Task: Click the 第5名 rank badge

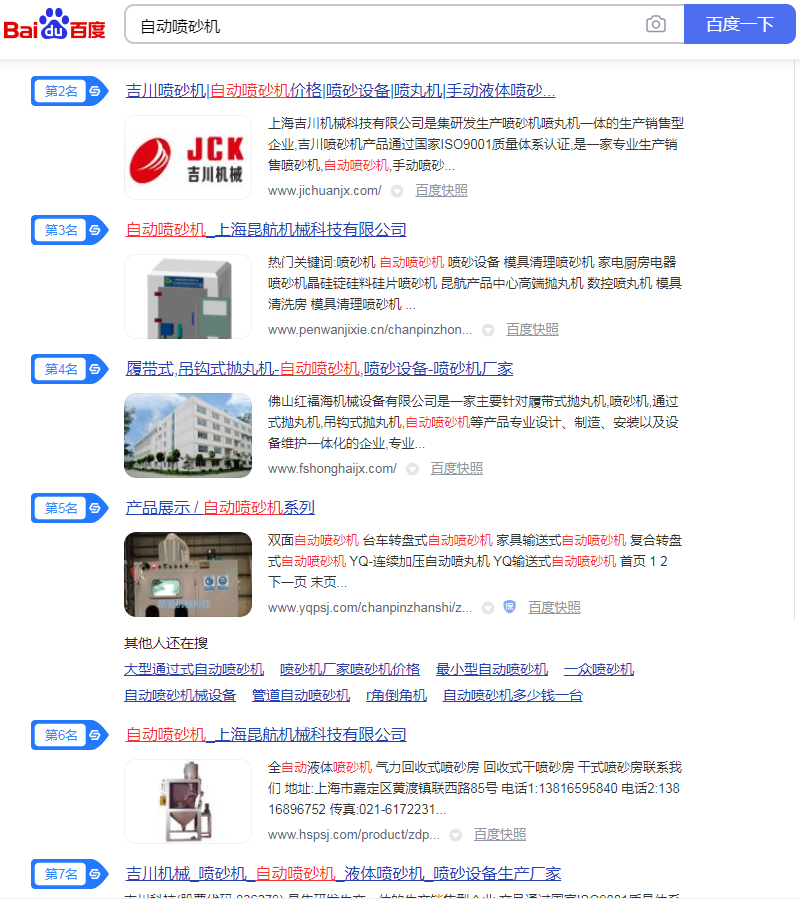Action: pyautogui.click(x=69, y=508)
